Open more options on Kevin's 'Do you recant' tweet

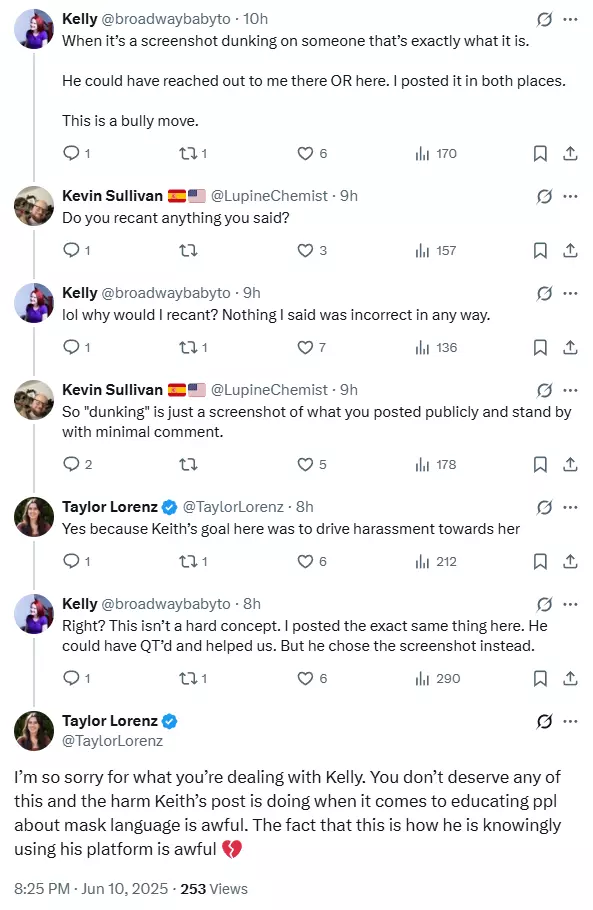tap(571, 196)
